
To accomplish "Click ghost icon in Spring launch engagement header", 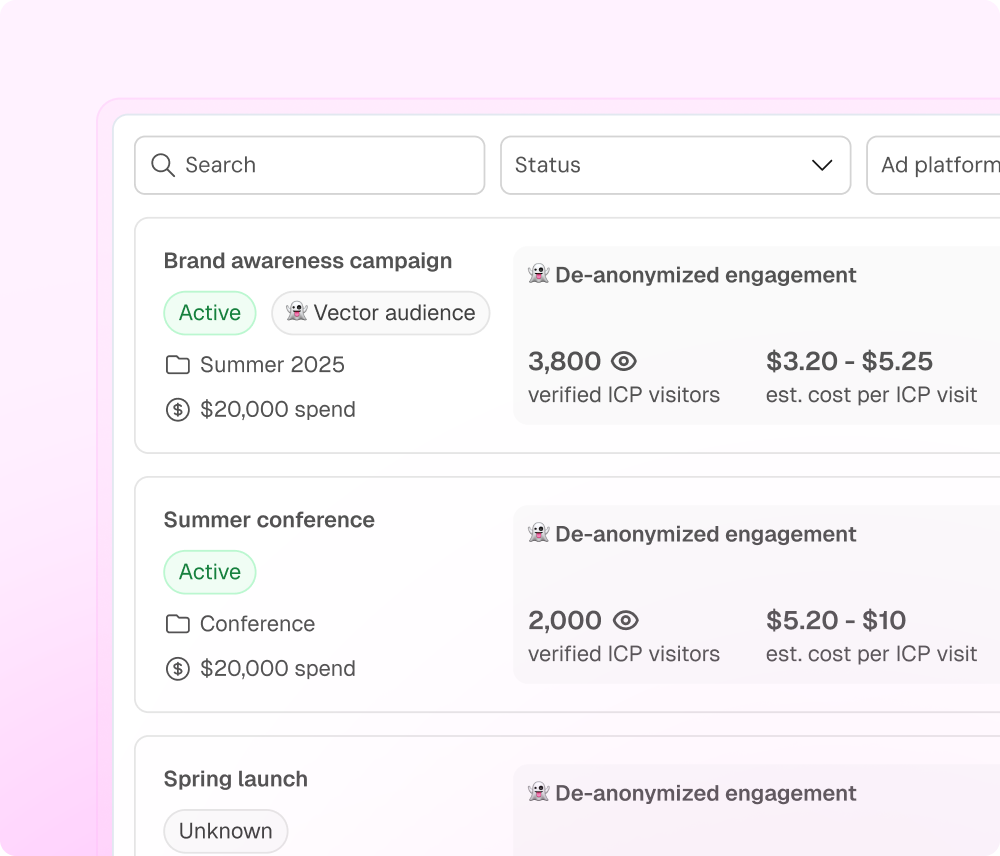I will click(x=539, y=792).
